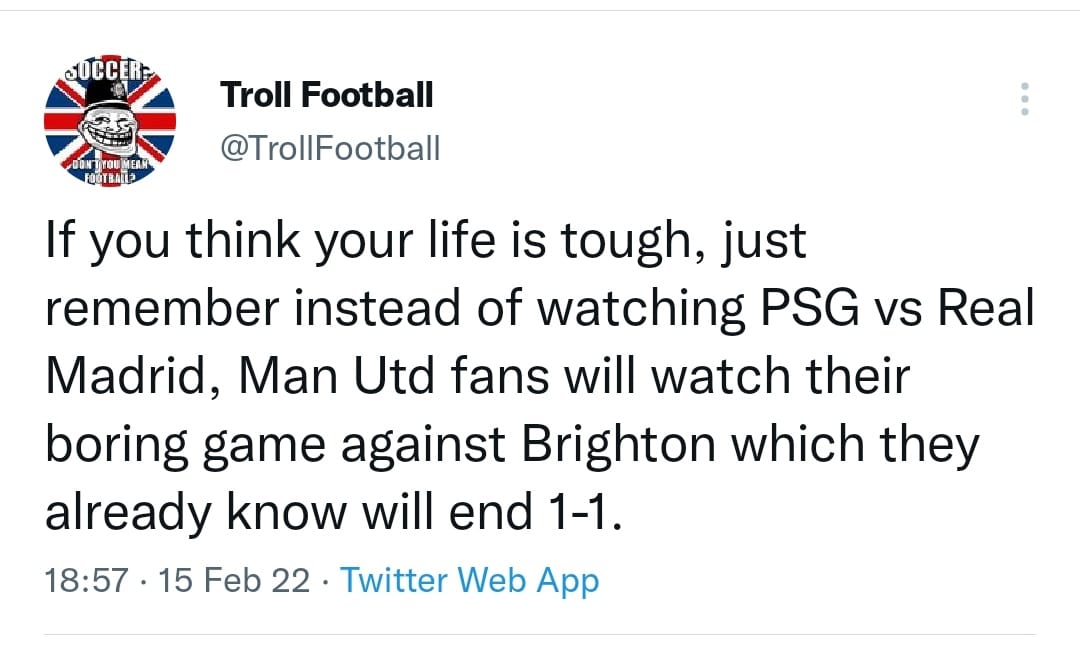Click the word "remember" in the tweet
The height and width of the screenshot is (649, 1080).
(163, 308)
